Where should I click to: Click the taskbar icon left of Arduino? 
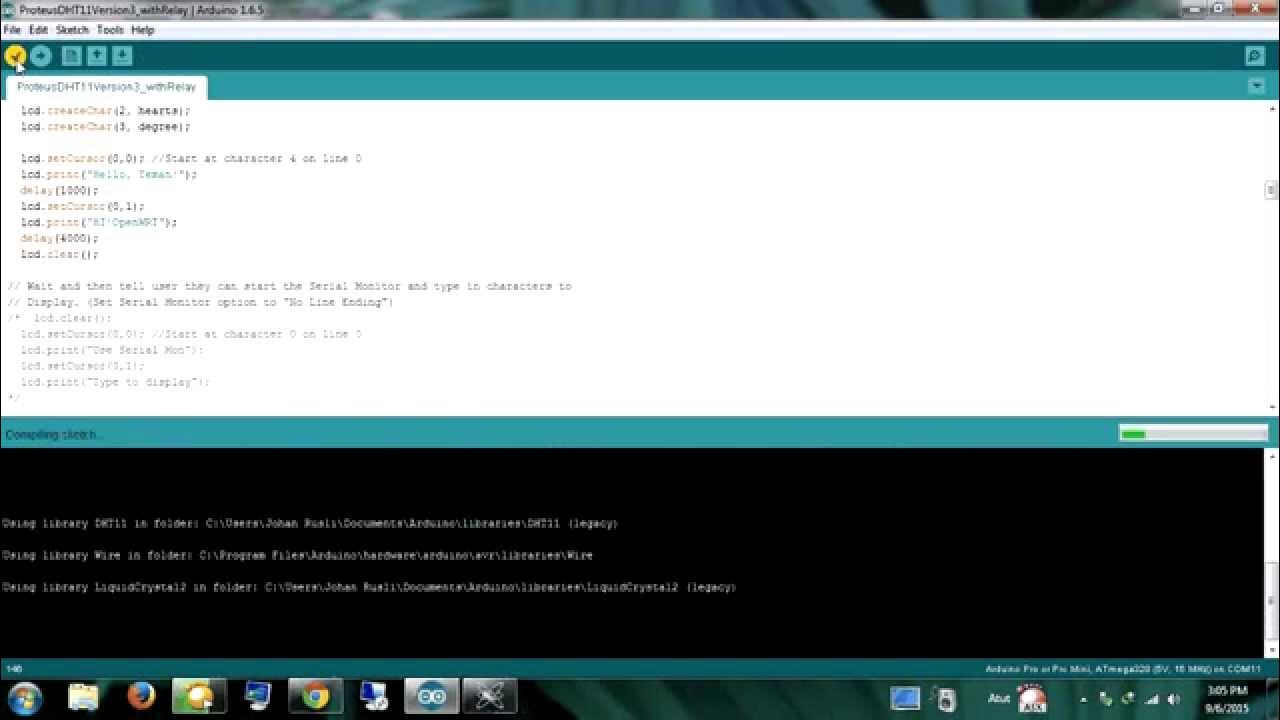374,697
